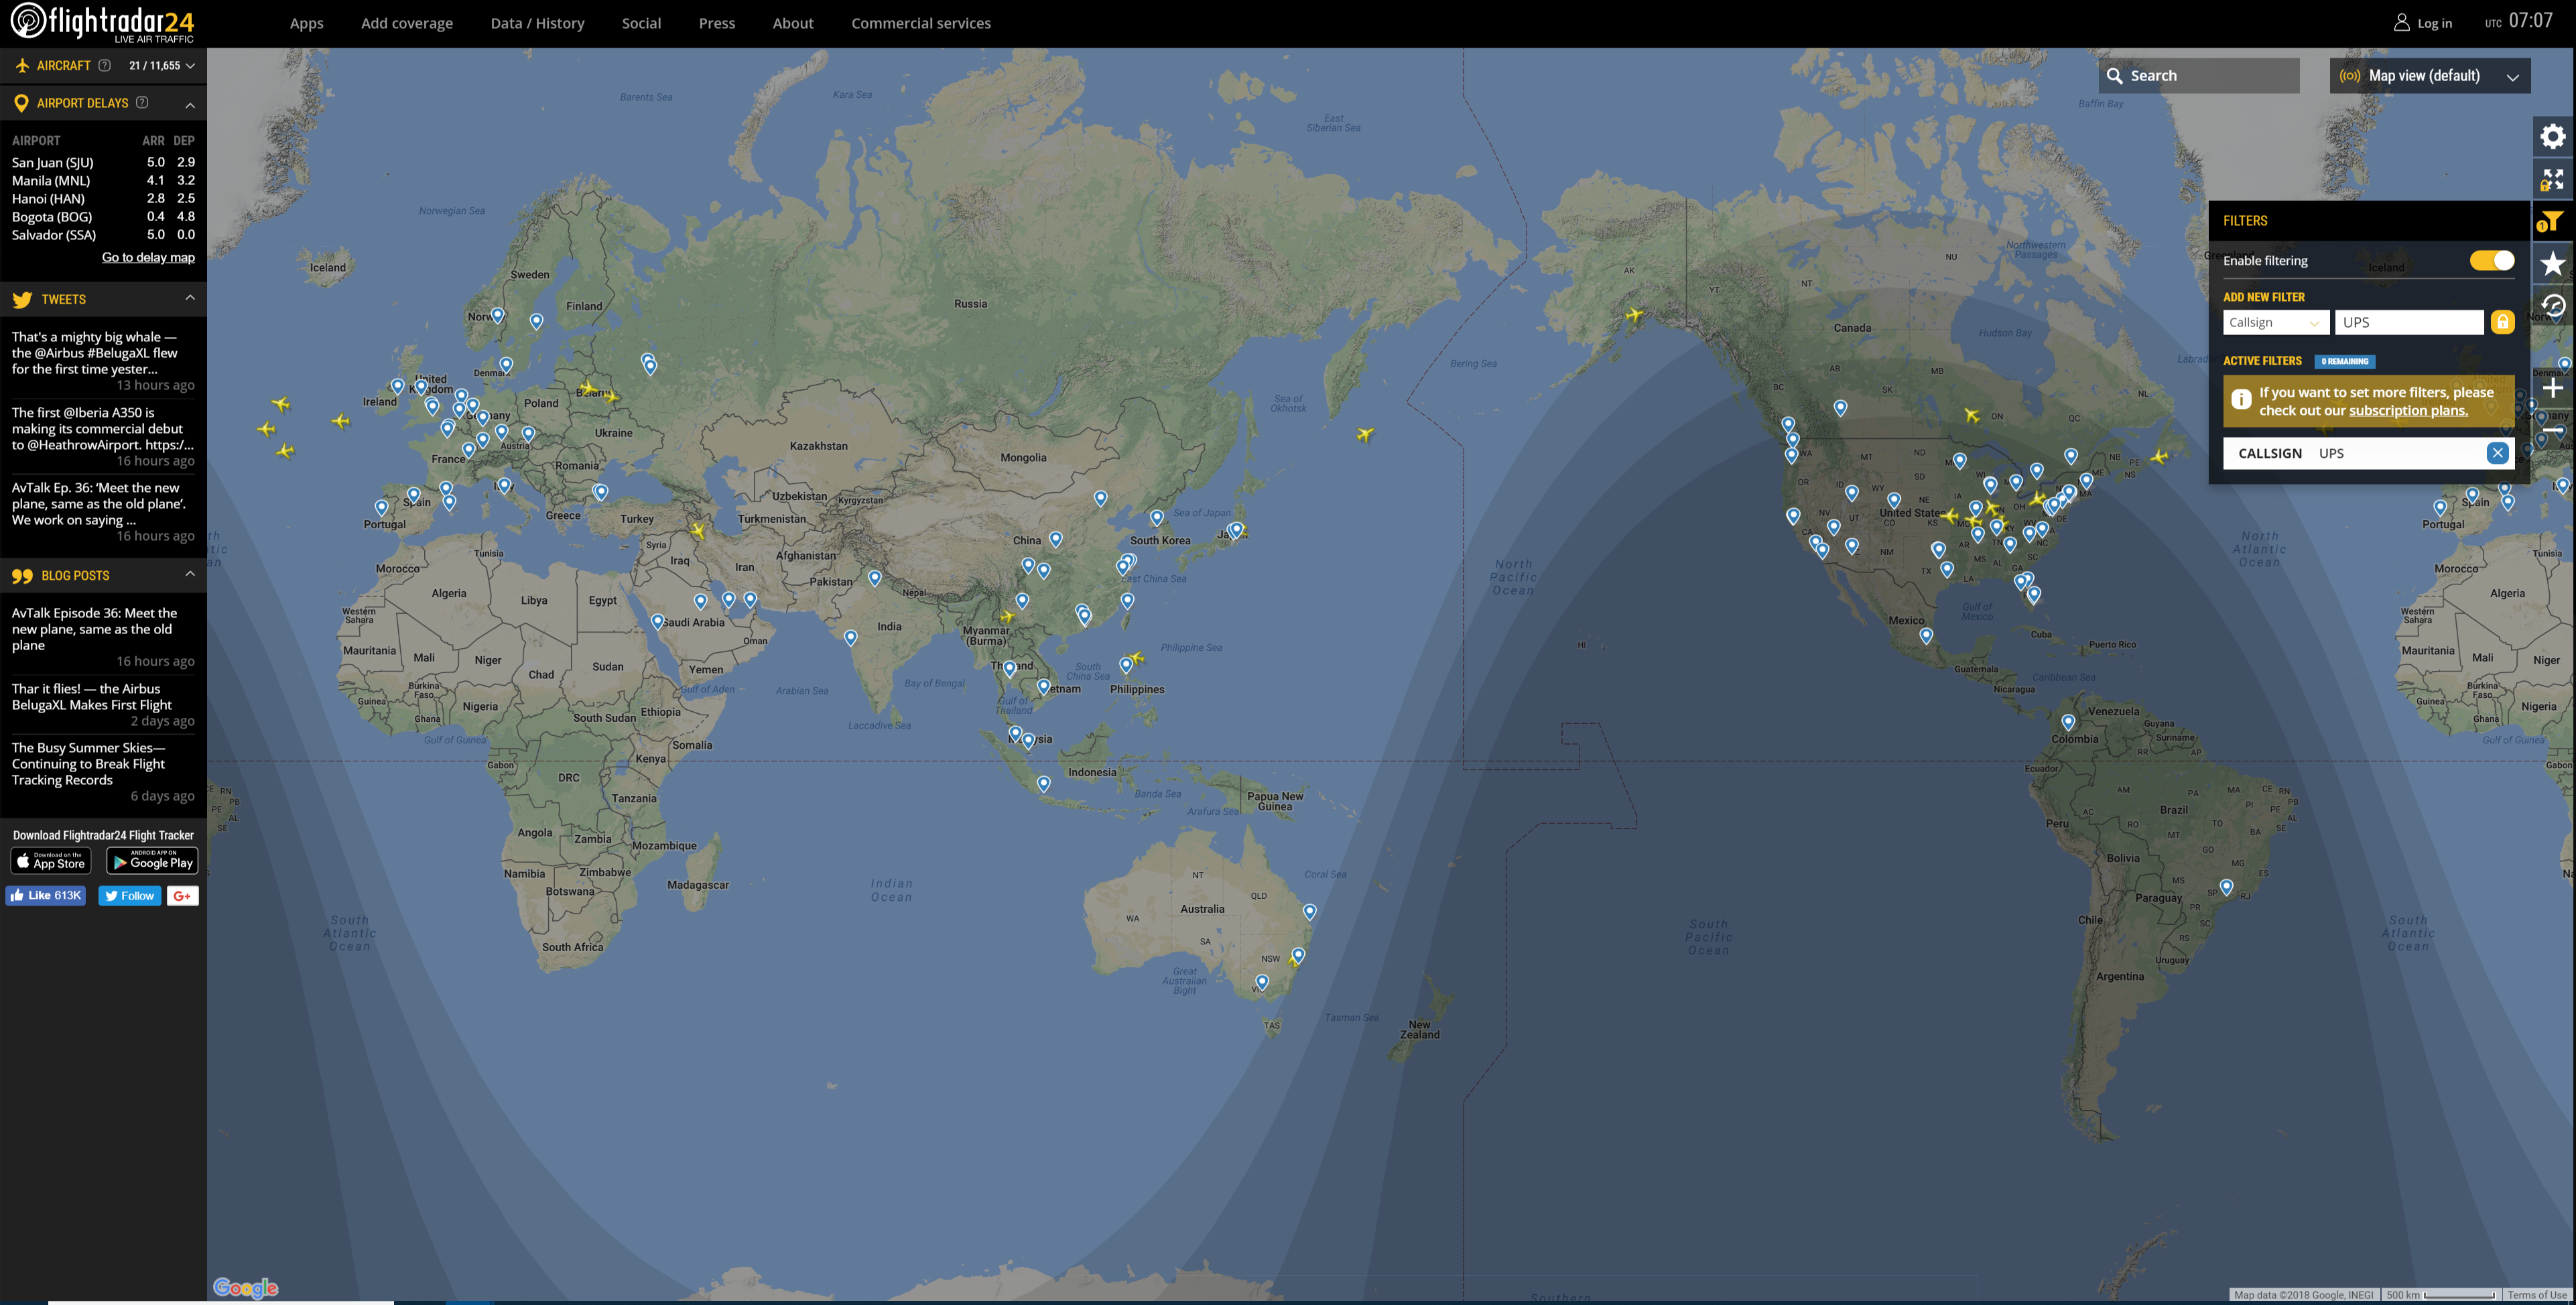Click the Go to delay map link
This screenshot has height=1305, width=2576.
click(148, 257)
